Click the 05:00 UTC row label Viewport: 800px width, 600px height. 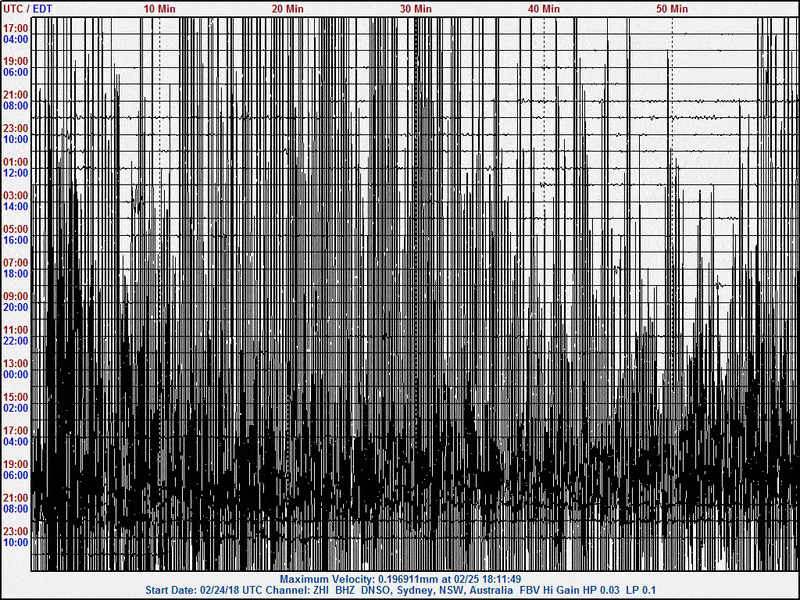click(x=16, y=230)
